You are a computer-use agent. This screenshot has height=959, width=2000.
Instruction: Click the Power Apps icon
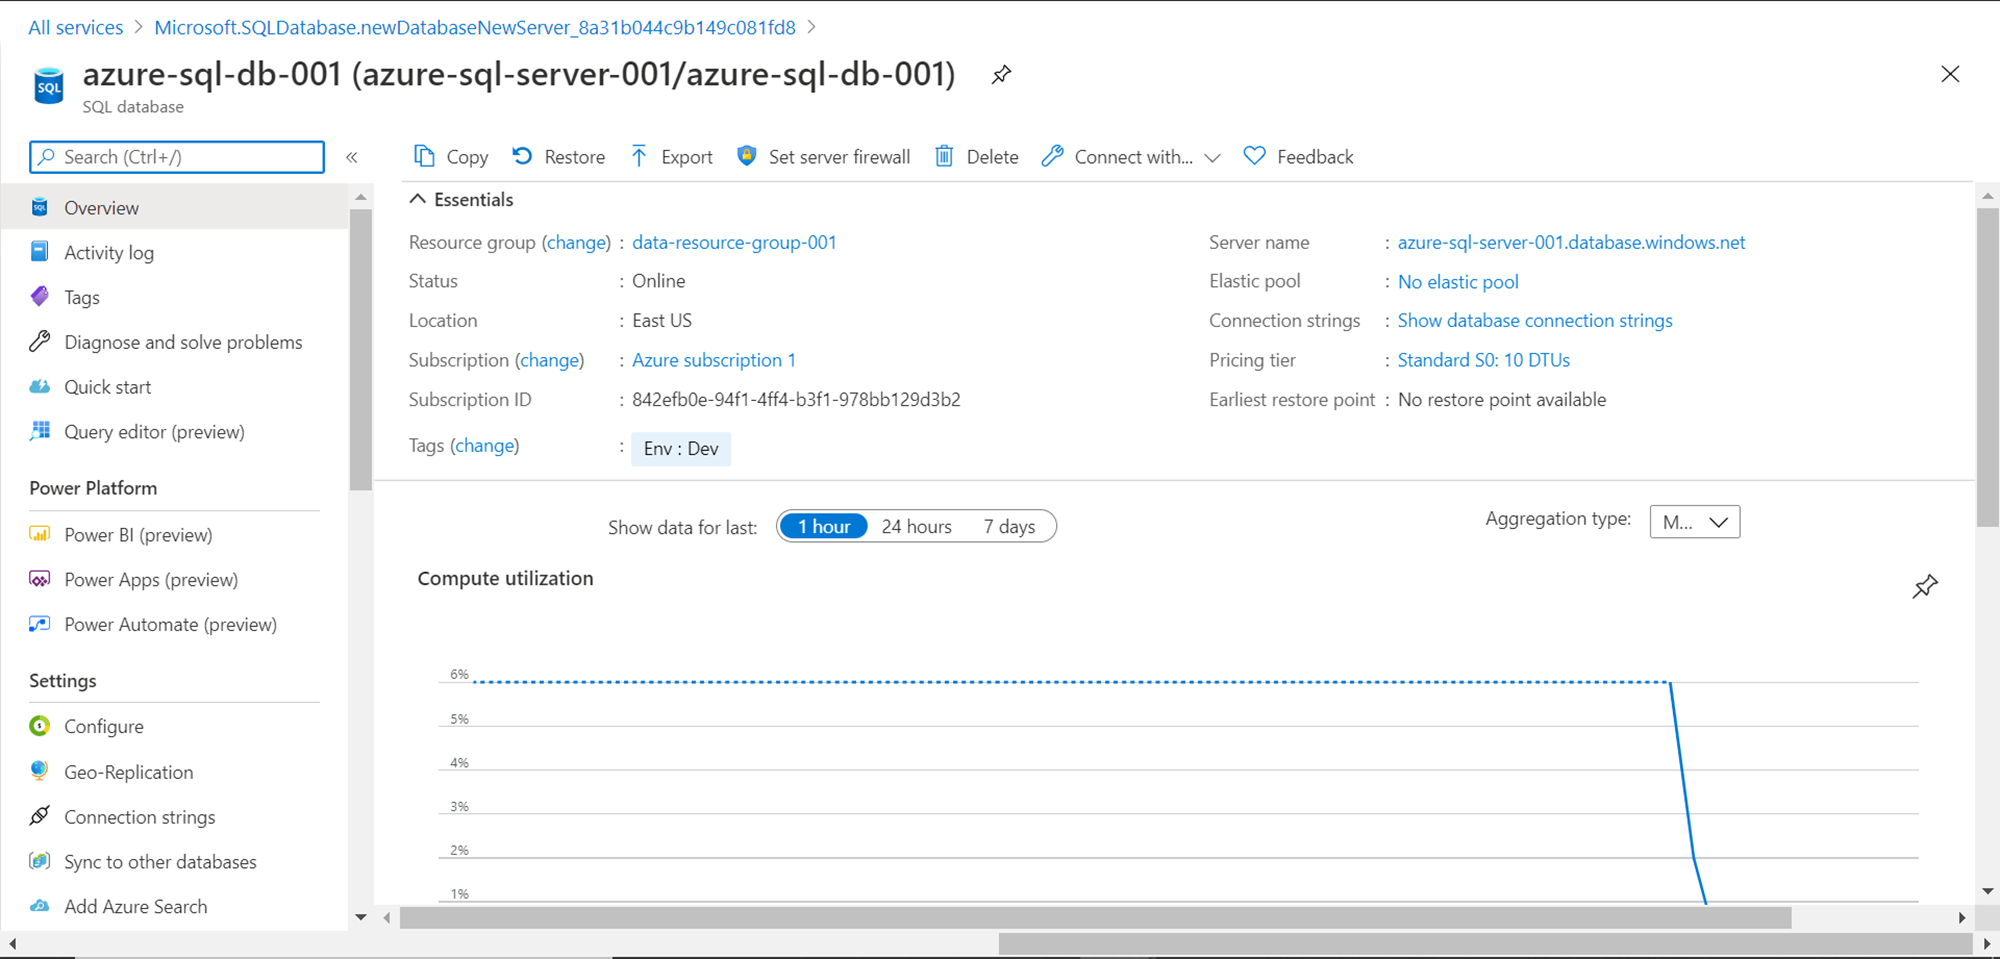40,579
